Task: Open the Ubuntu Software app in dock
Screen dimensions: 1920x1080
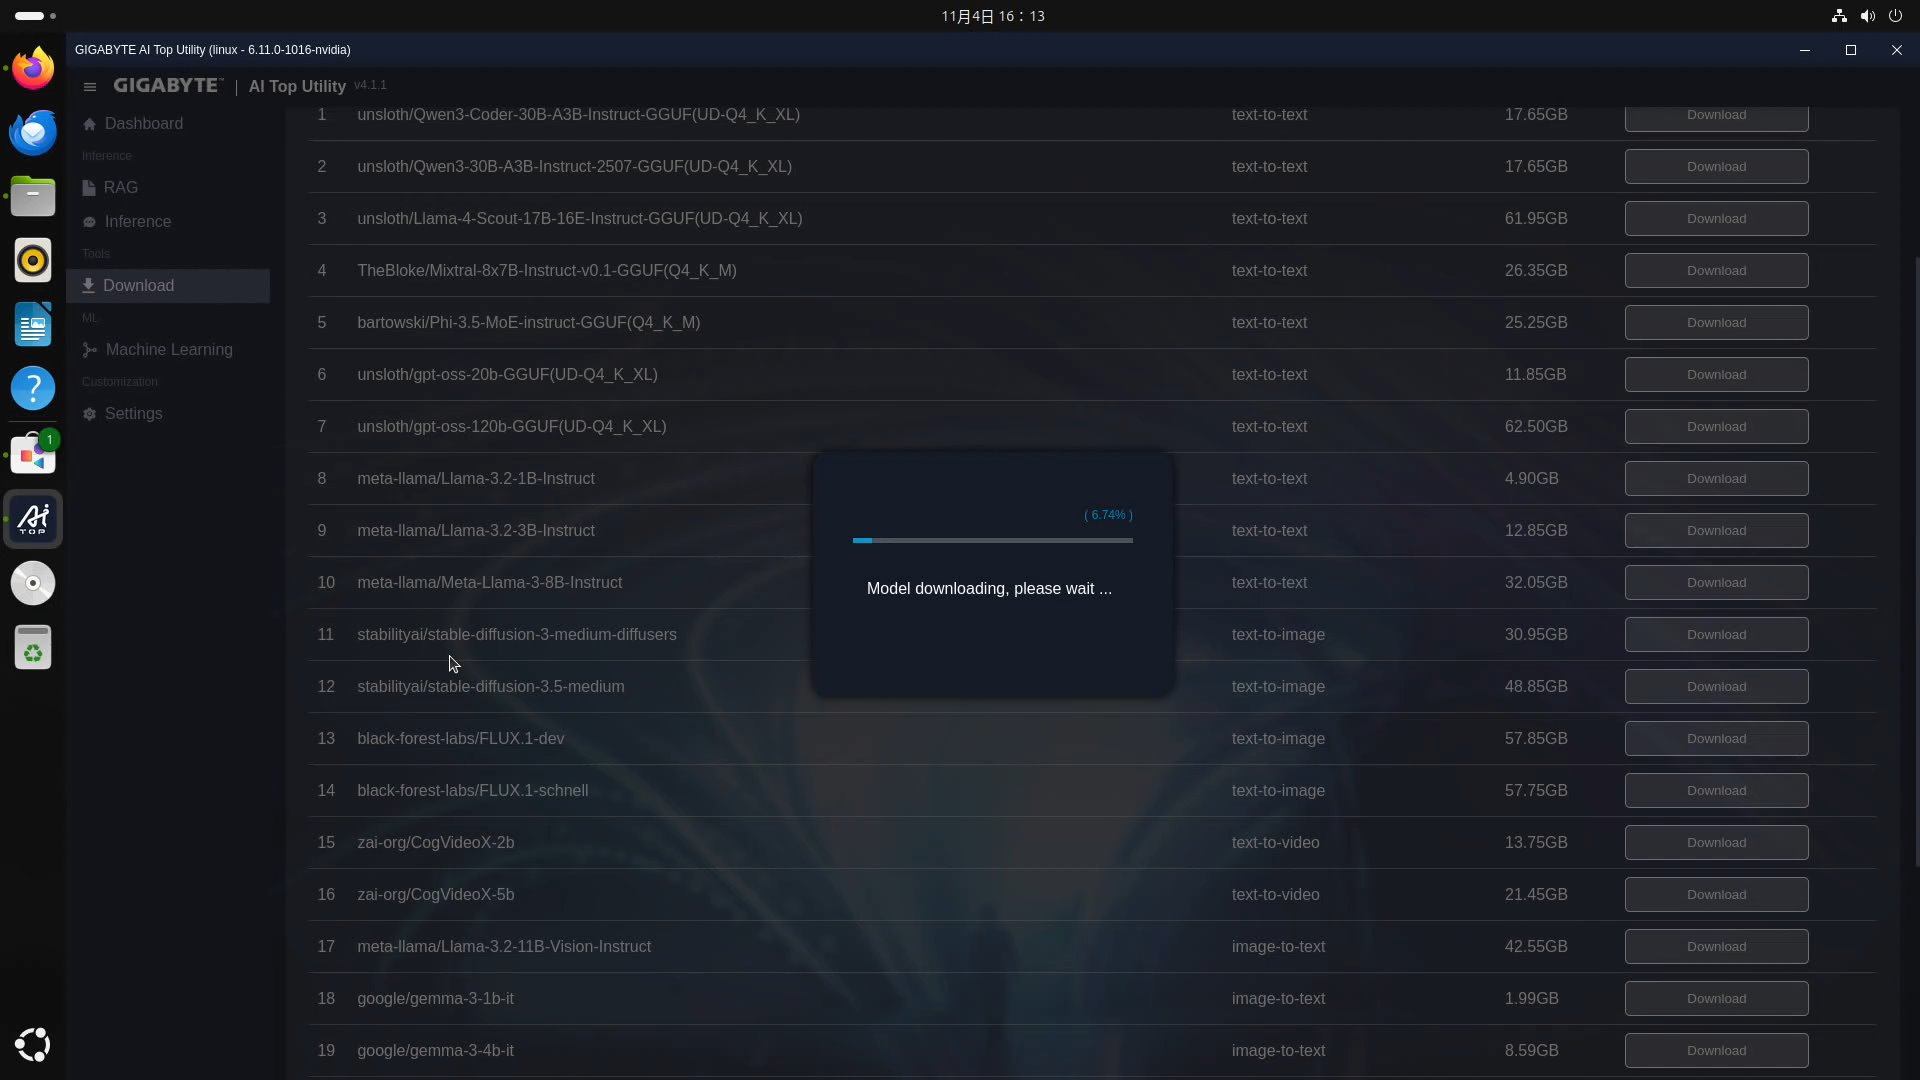Action: tap(33, 455)
